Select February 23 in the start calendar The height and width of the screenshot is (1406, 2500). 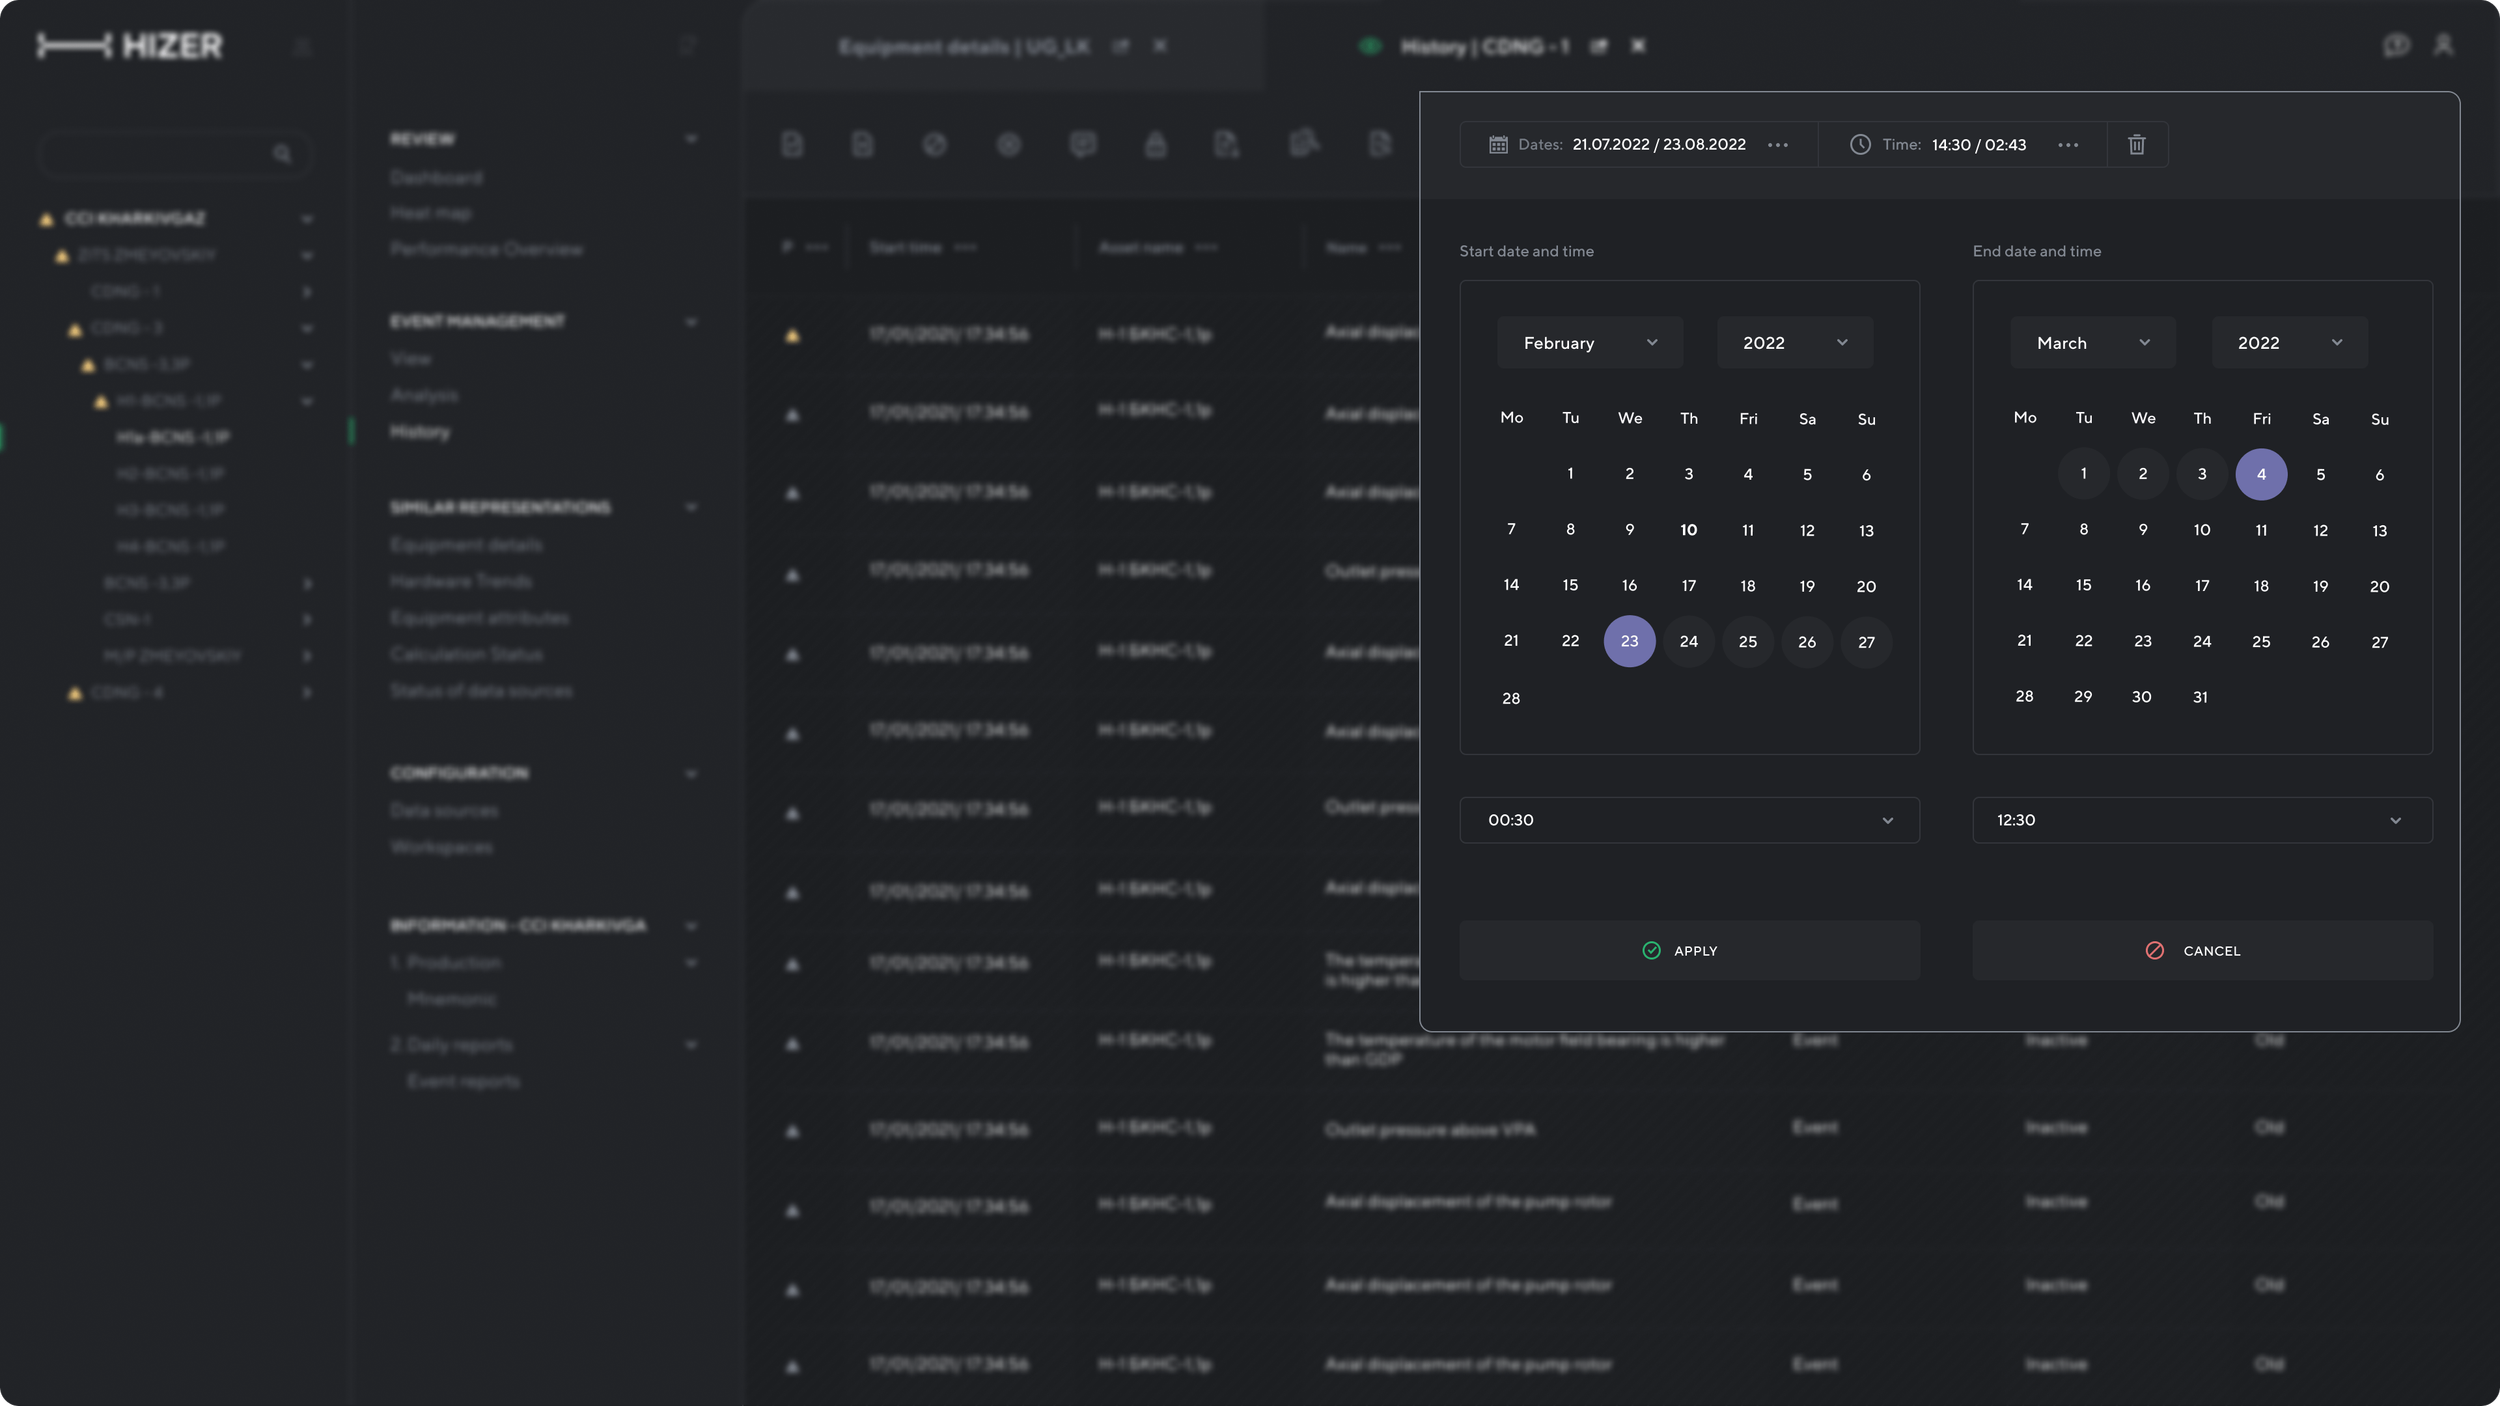click(1629, 642)
